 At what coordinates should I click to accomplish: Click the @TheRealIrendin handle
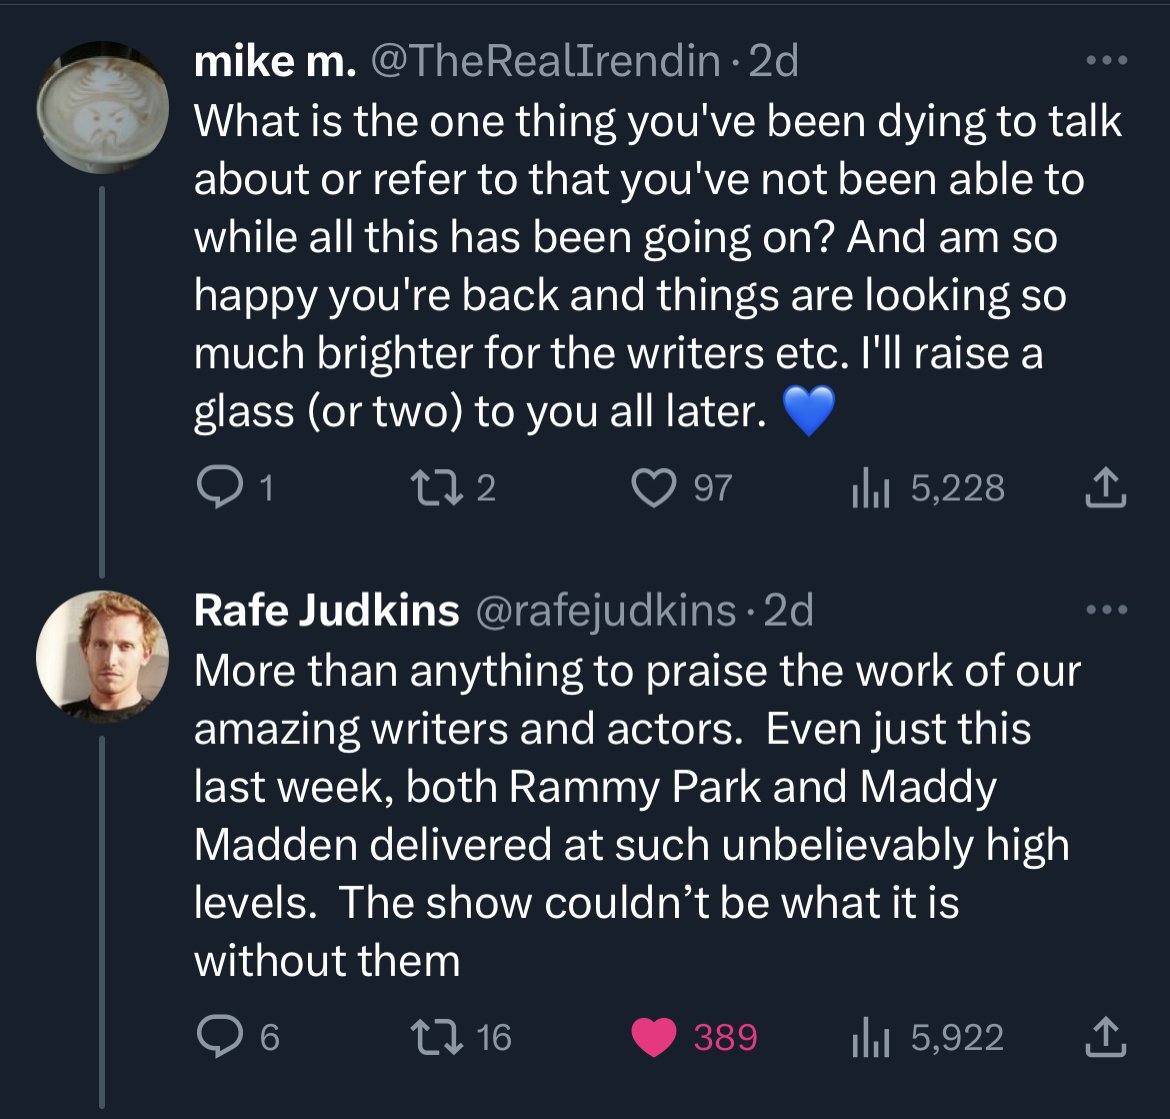pos(545,62)
